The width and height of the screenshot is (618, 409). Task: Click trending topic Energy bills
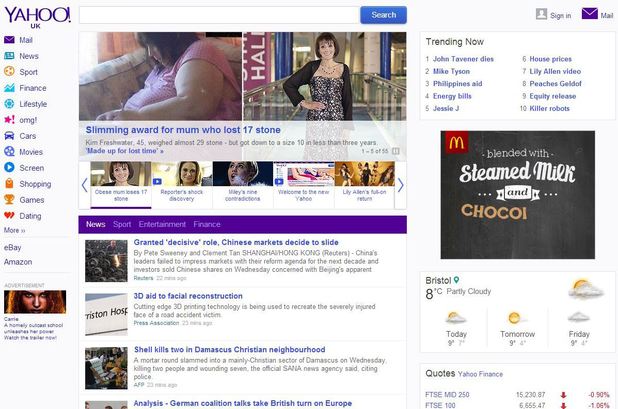pyautogui.click(x=452, y=96)
